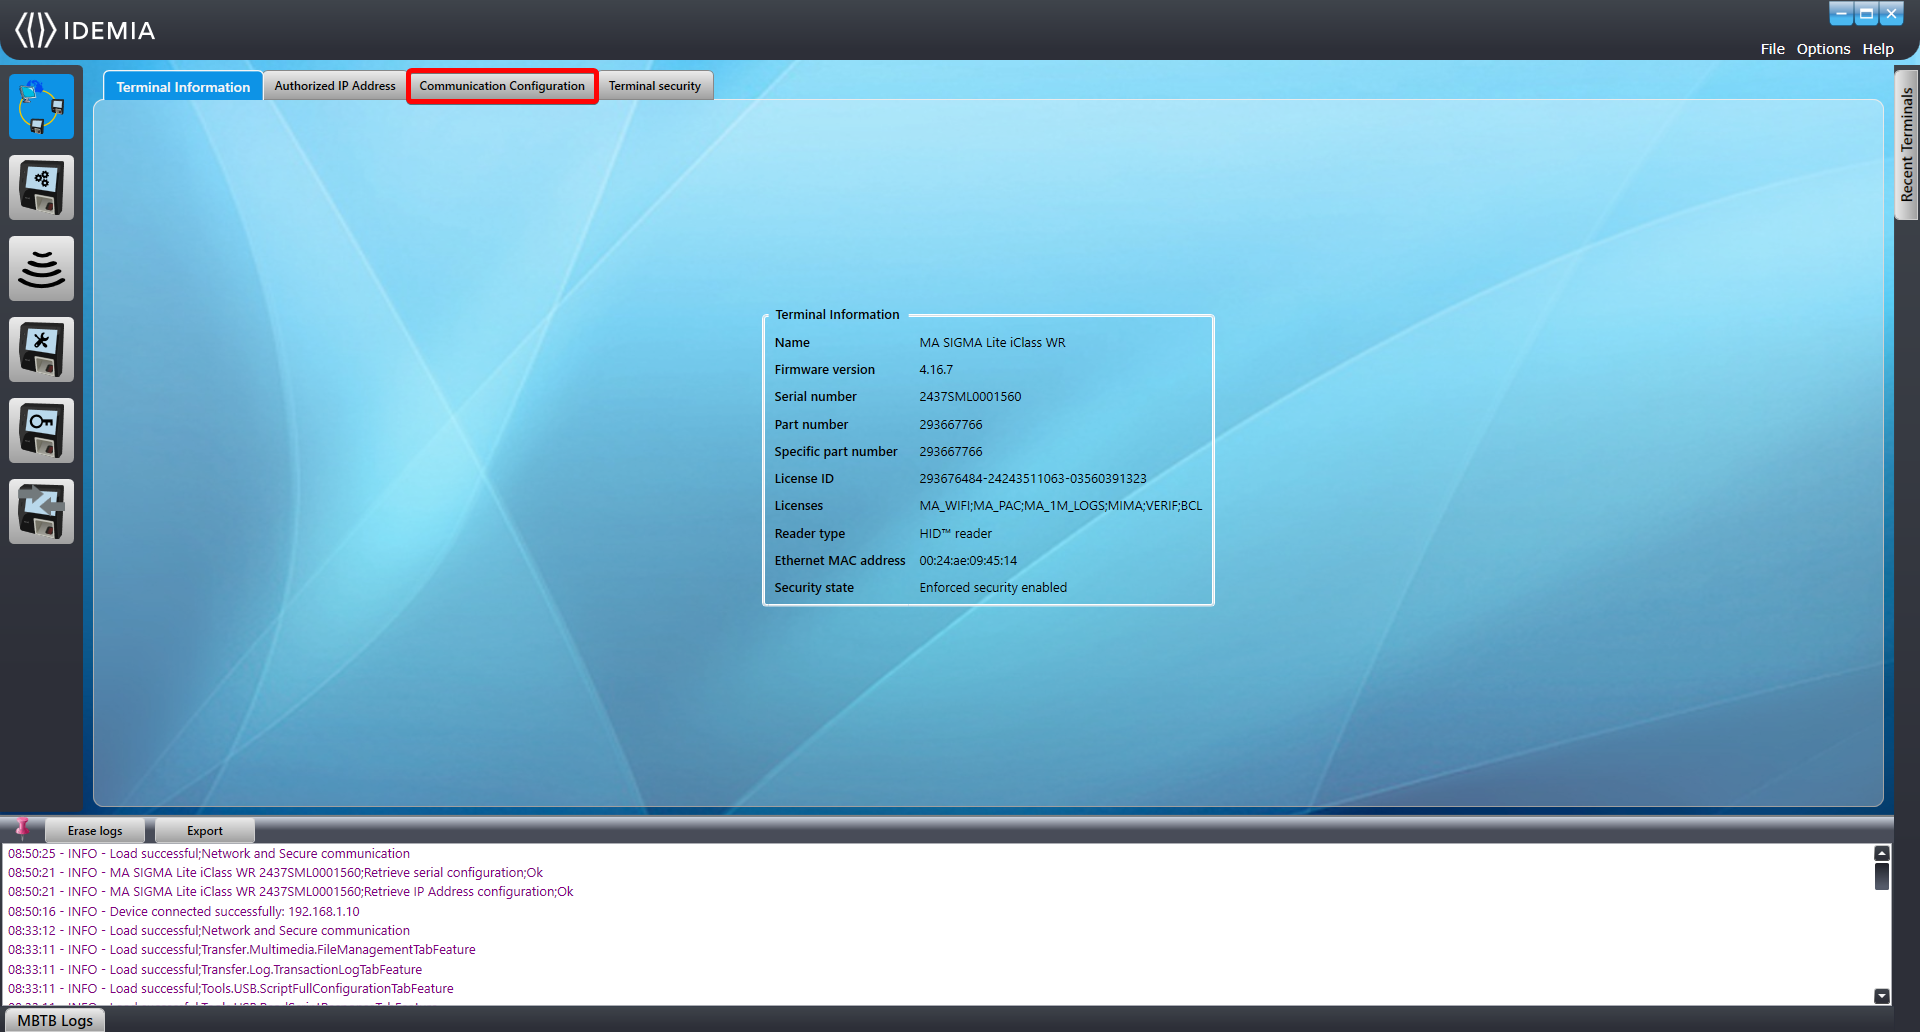Open the terminal key sidebar icon
Screen dimensions: 1920x1032
(42, 430)
